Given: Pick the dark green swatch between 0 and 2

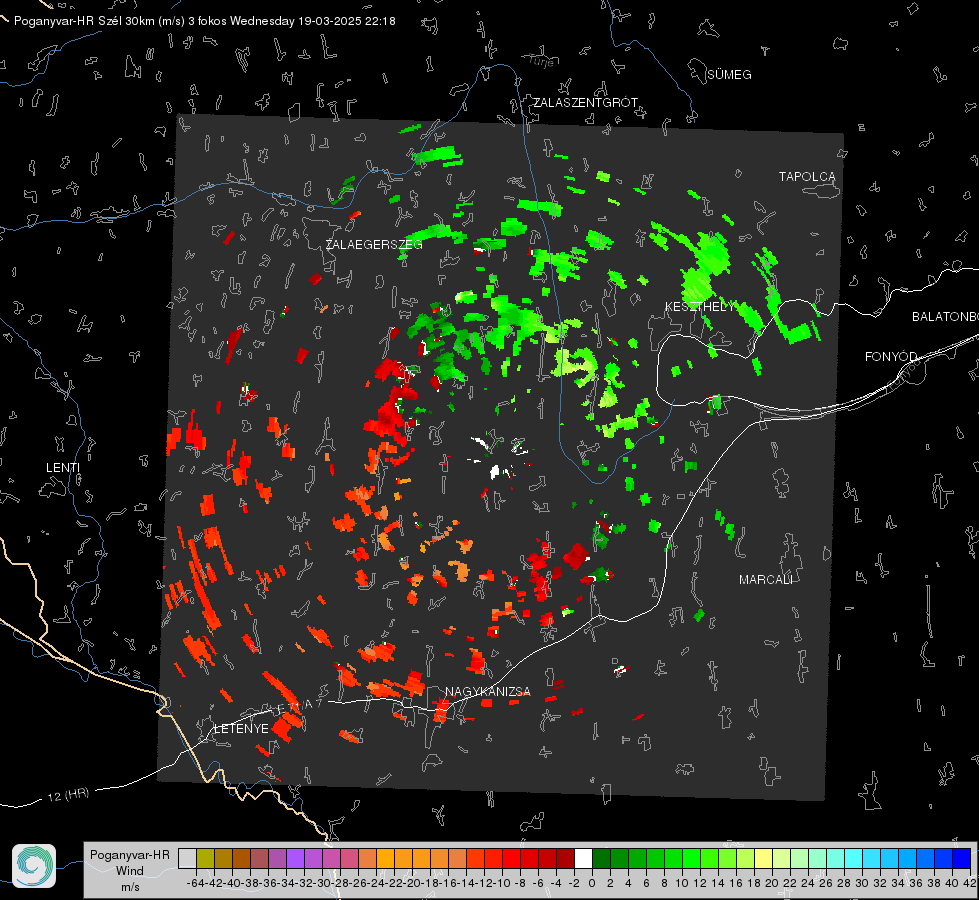Looking at the screenshot, I should coord(602,858).
